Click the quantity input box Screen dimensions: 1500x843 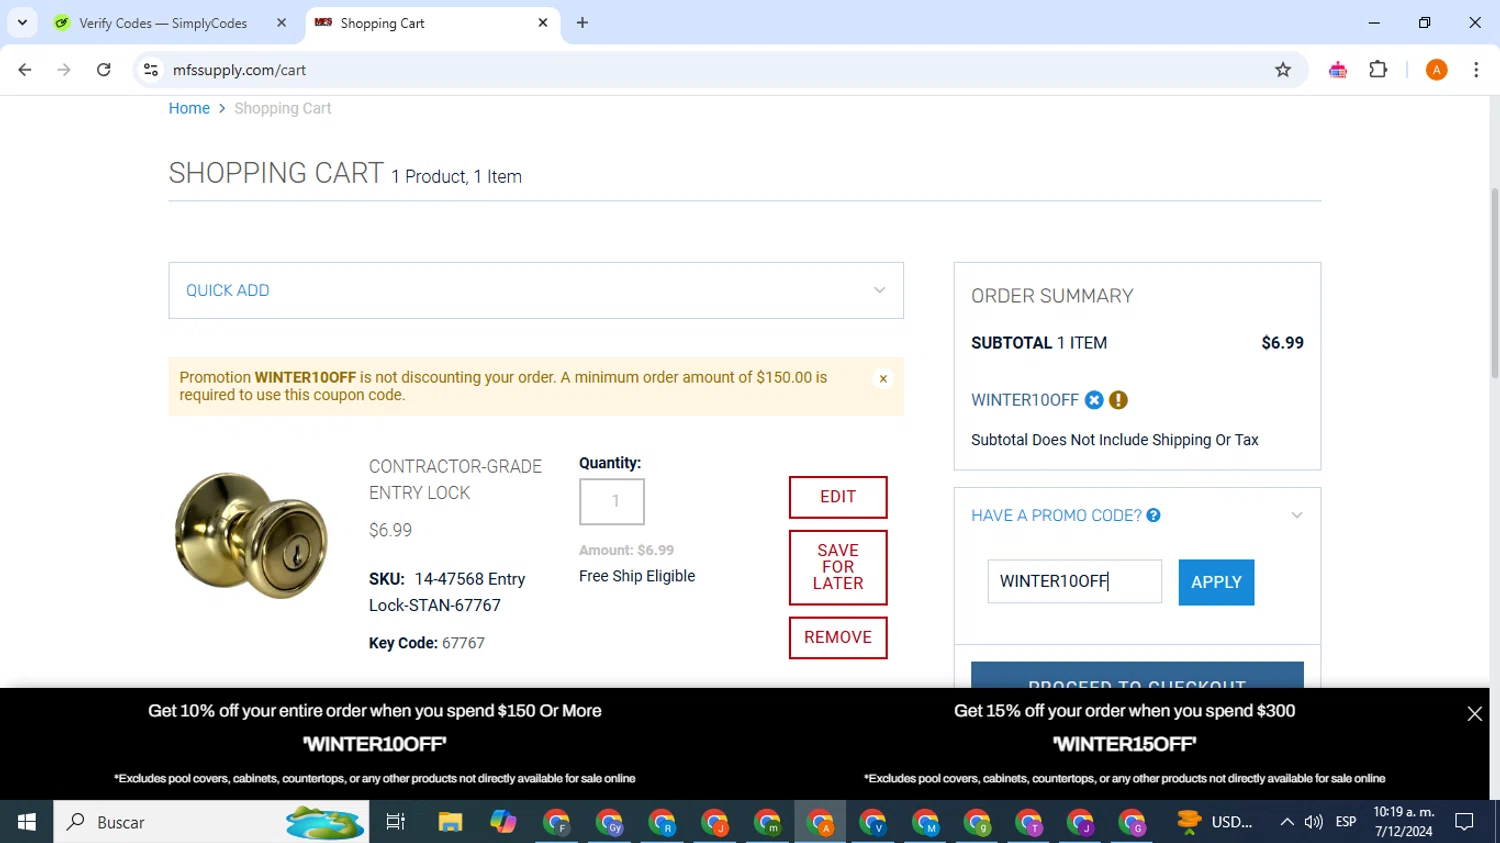click(x=612, y=501)
